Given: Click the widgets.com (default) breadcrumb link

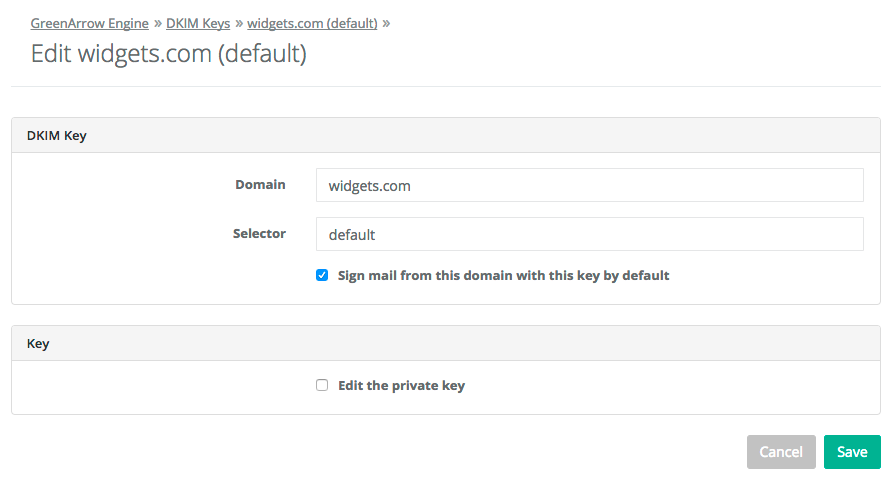Looking at the screenshot, I should 312,22.
